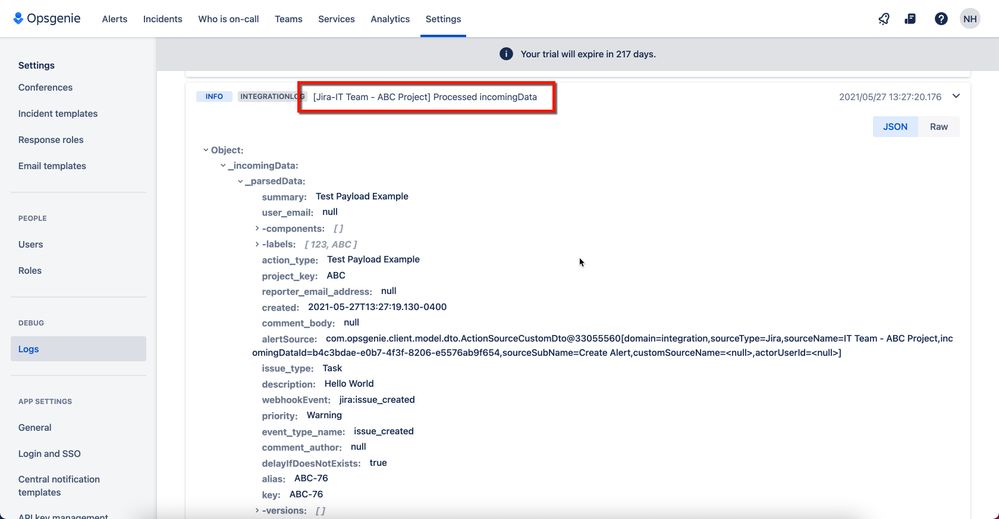Screen dimensions: 999x519
Task: Switch log view to Raw
Action: [x=938, y=127]
